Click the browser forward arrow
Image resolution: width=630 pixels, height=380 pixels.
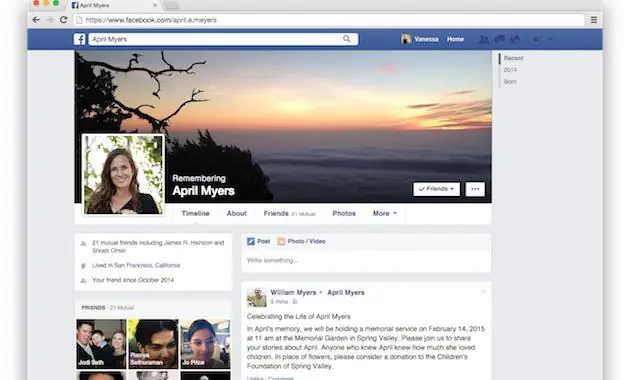tap(50, 20)
